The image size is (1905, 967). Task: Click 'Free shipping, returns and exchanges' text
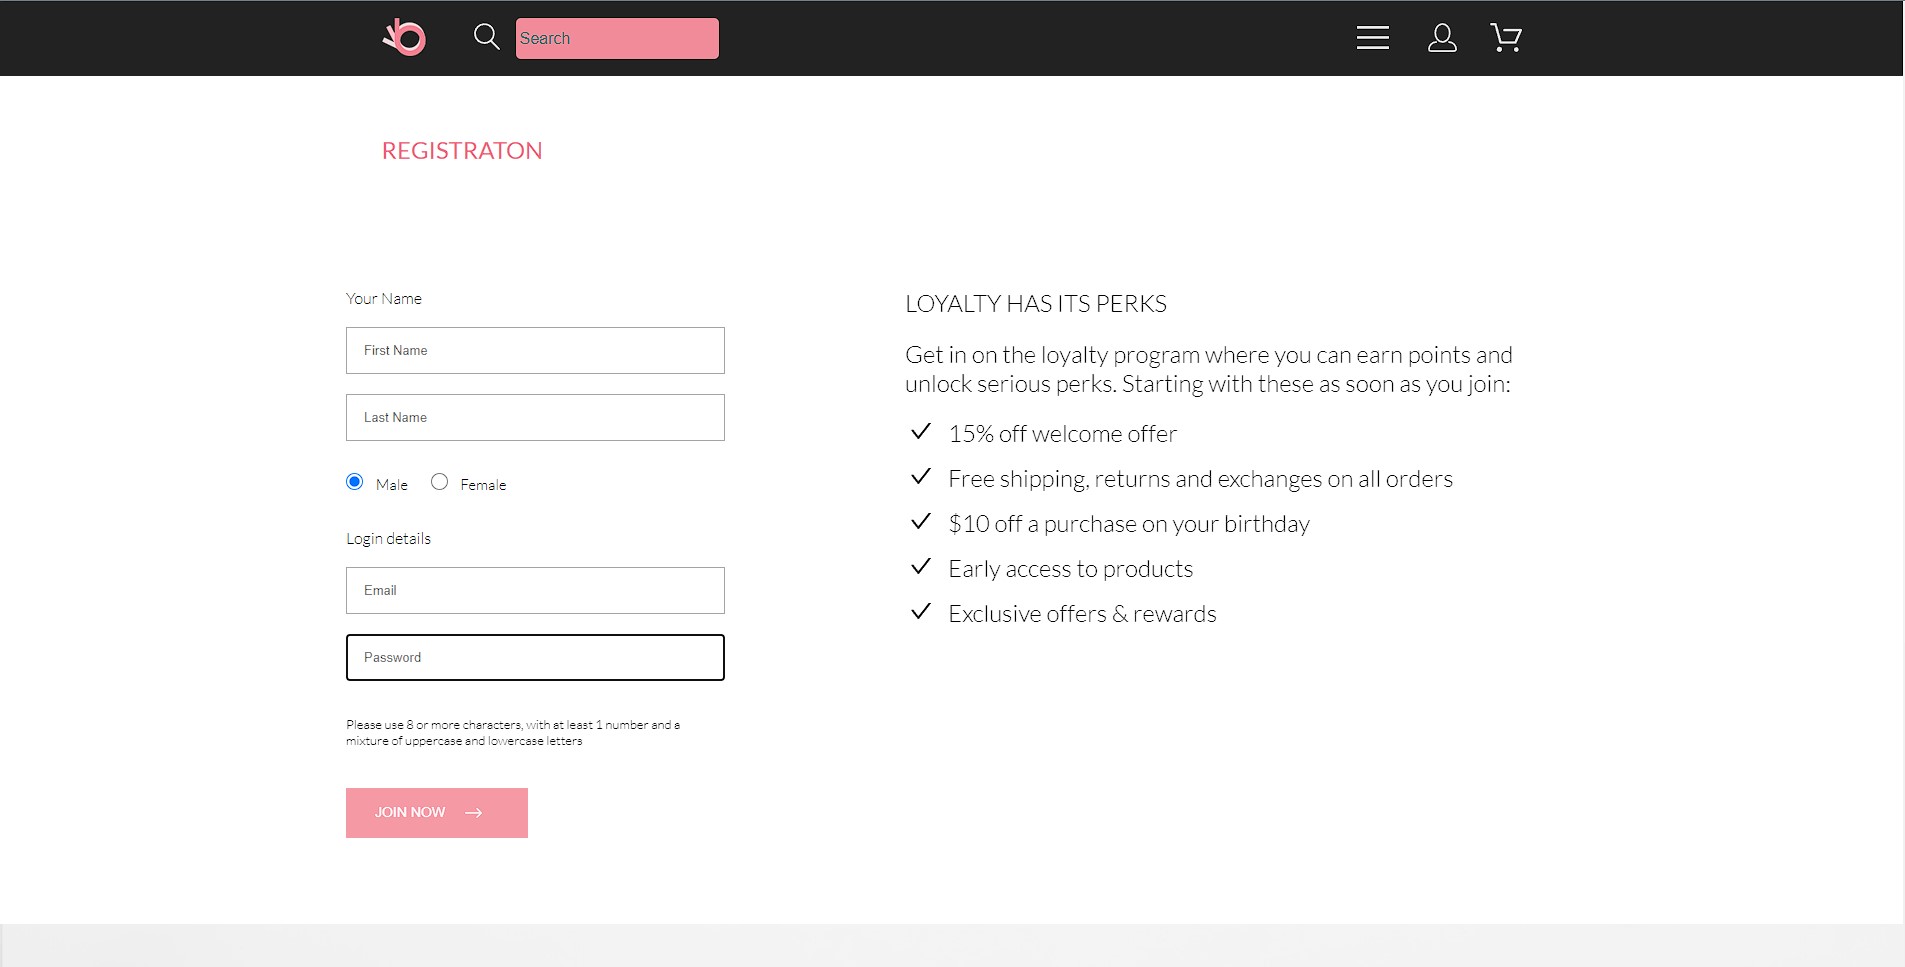click(1201, 479)
